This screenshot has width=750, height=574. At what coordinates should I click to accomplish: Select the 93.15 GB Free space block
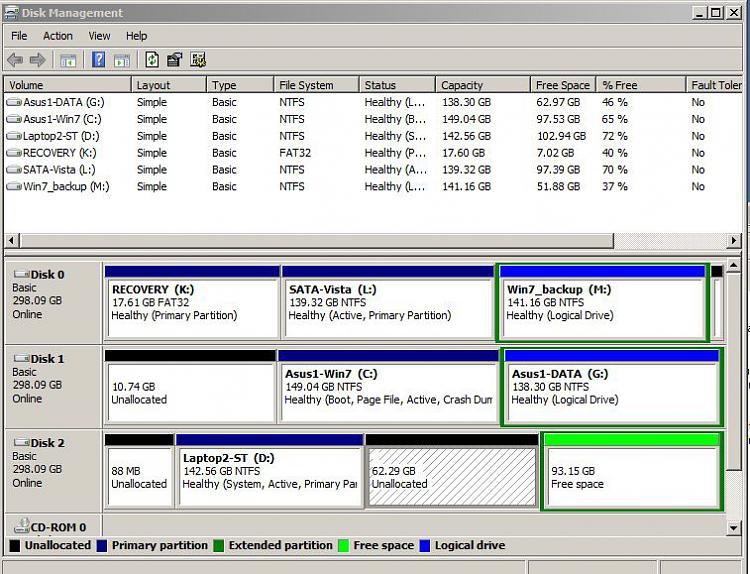coord(632,471)
